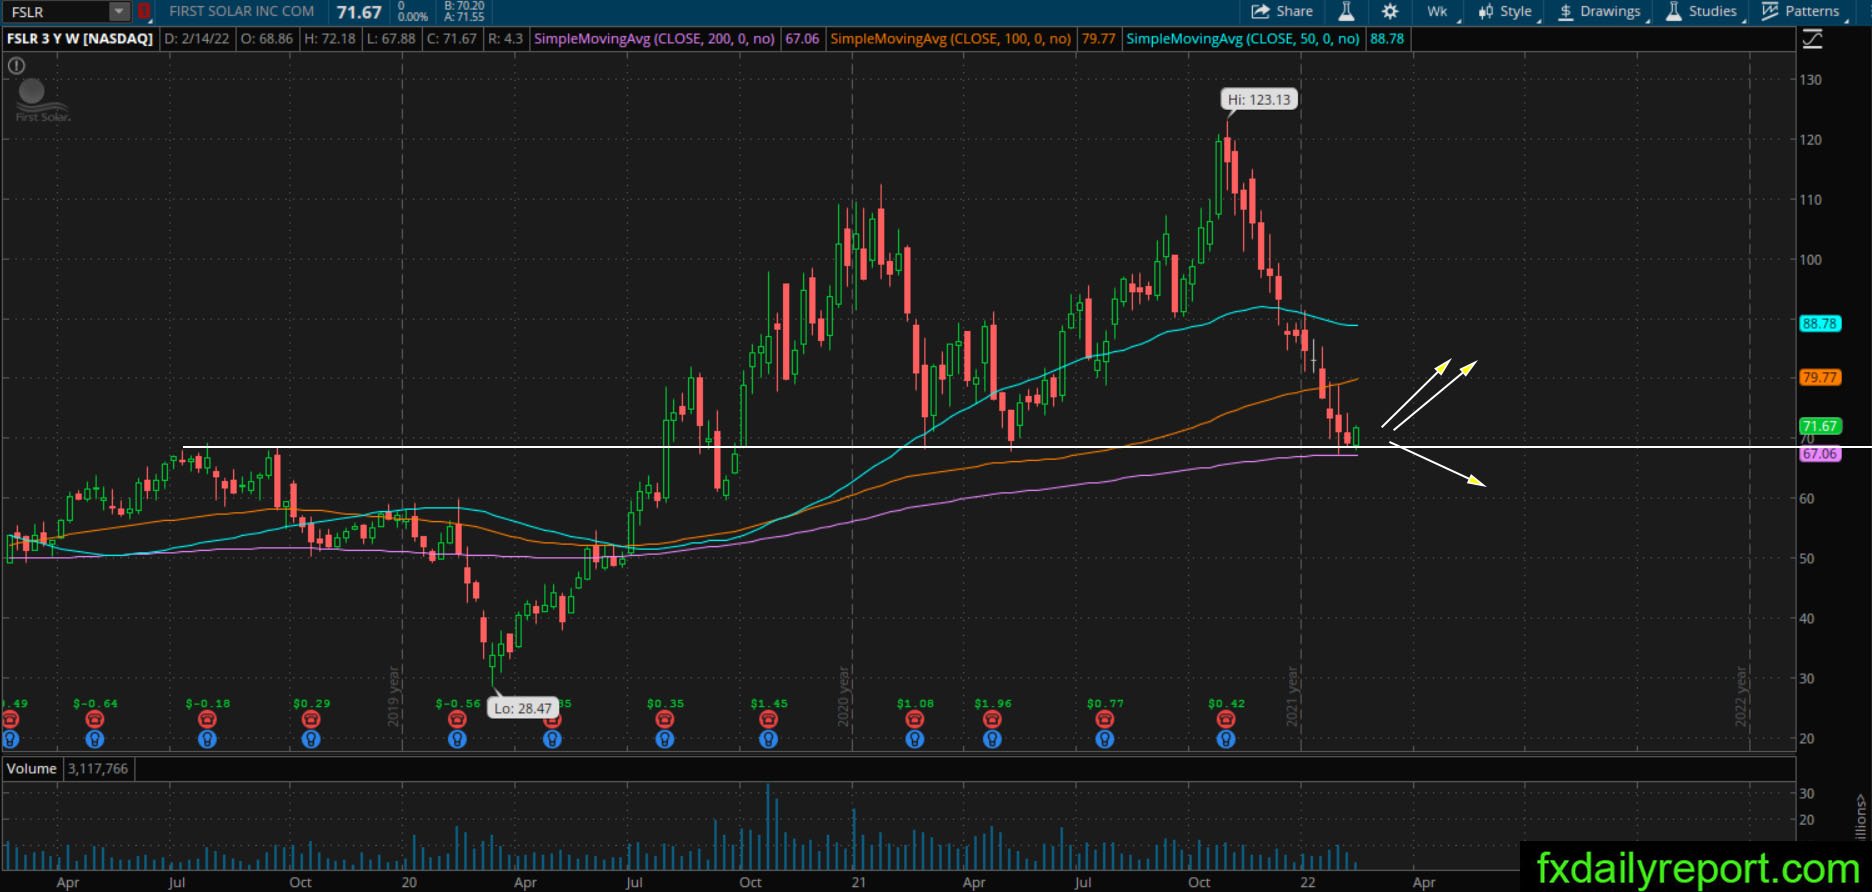The image size is (1872, 892).
Task: Open the Wk timeframe dropdown
Action: tap(1439, 11)
